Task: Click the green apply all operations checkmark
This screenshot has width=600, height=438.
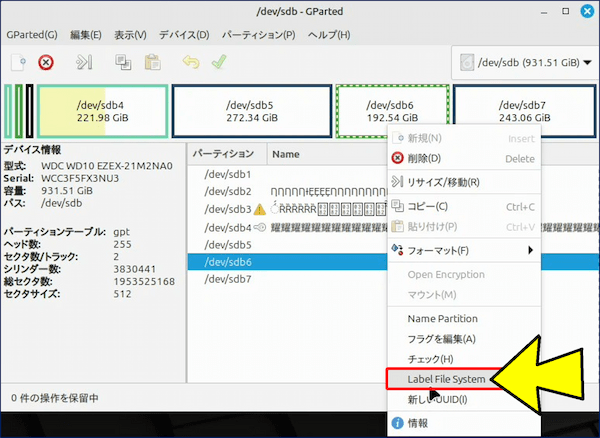Action: pos(218,62)
